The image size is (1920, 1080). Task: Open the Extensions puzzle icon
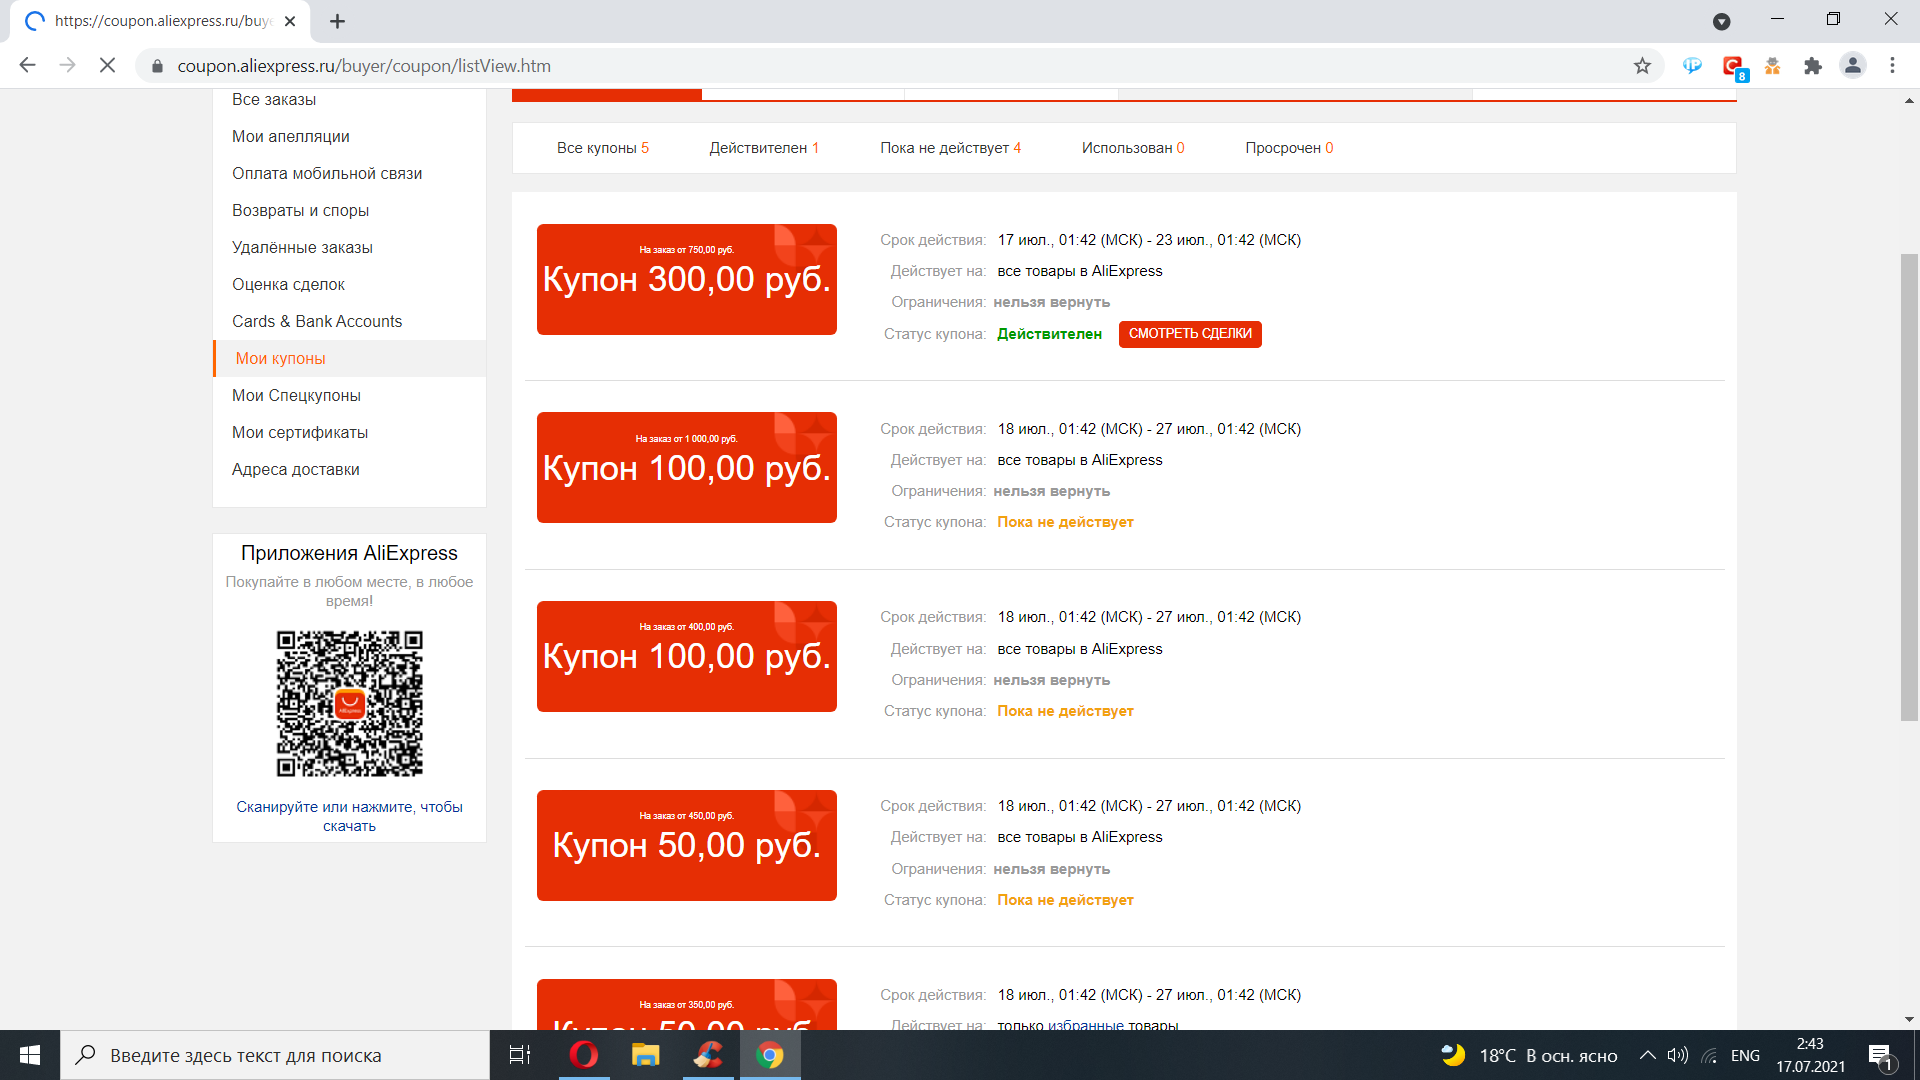pyautogui.click(x=1812, y=66)
